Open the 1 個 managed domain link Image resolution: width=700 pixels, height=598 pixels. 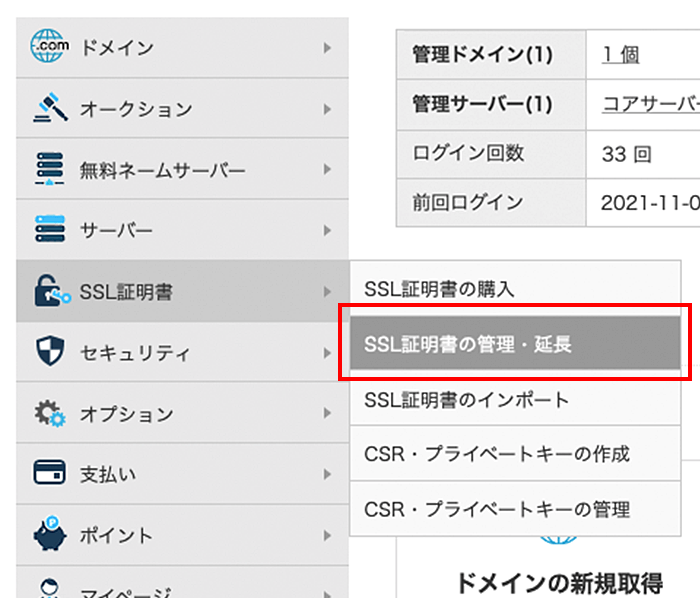tap(620, 55)
